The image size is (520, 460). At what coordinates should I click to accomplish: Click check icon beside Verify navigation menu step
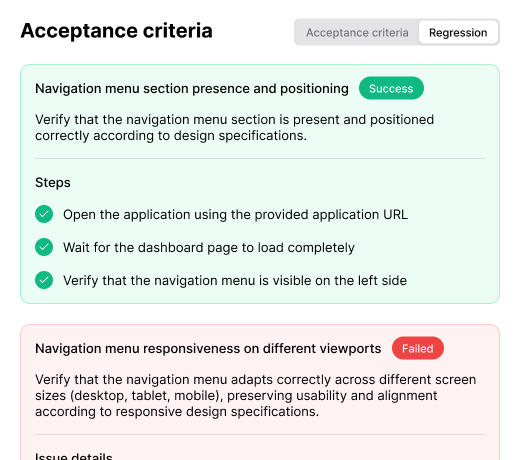[x=44, y=280]
